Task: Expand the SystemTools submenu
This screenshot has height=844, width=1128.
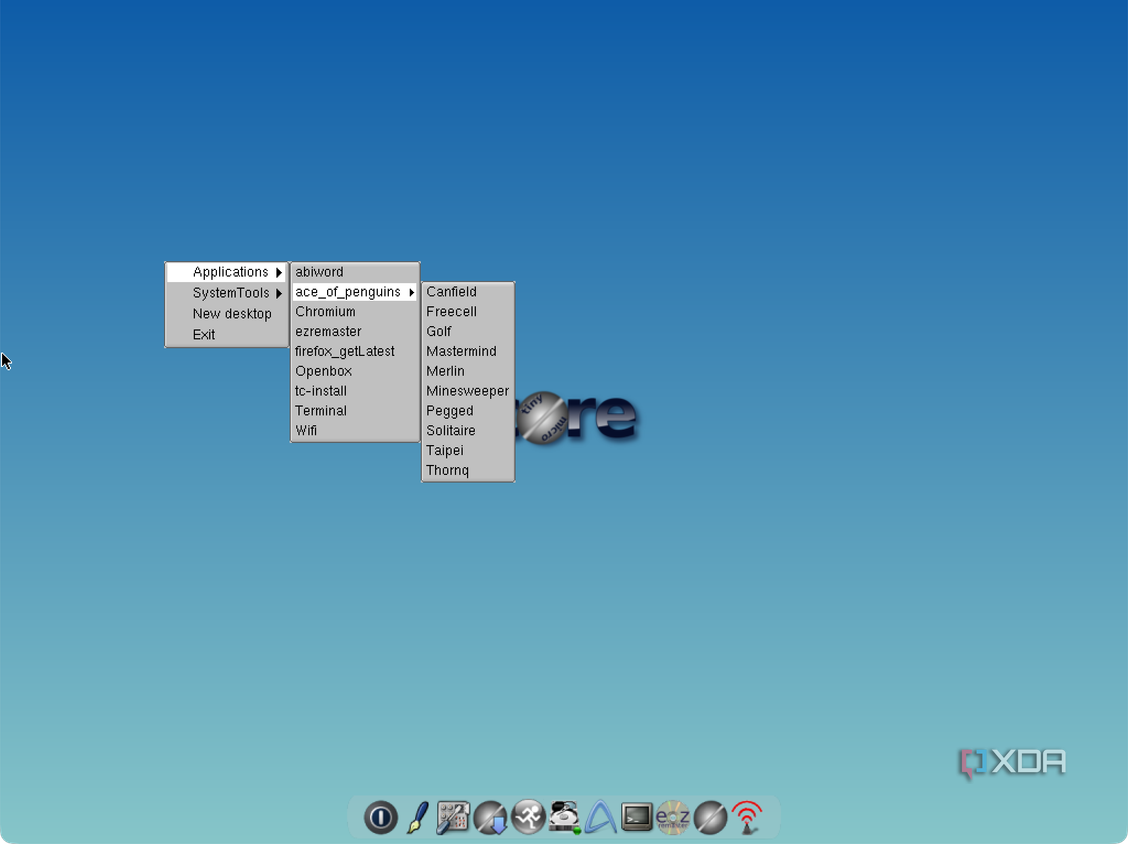Action: pos(227,293)
